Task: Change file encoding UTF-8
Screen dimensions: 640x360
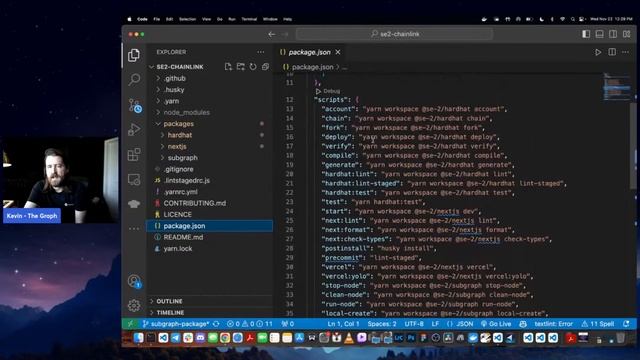Action: point(414,324)
